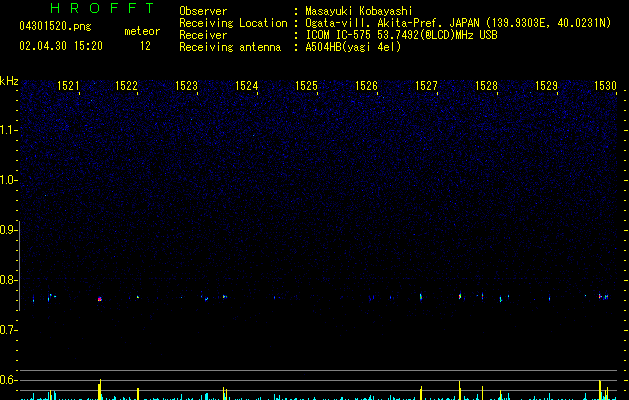Click the Observer label
This screenshot has width=629, height=400.
pyautogui.click(x=203, y=11)
